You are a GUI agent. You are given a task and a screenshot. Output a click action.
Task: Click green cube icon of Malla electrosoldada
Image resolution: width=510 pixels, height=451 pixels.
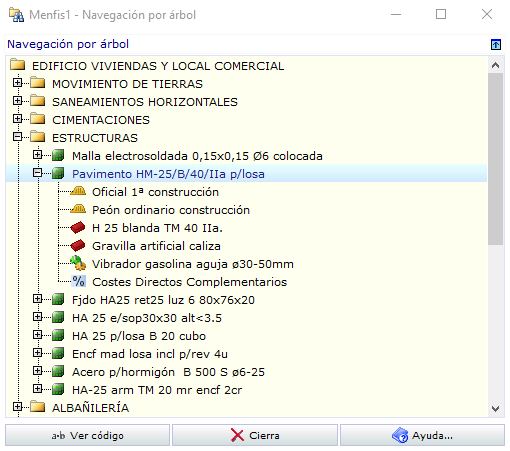(58, 155)
